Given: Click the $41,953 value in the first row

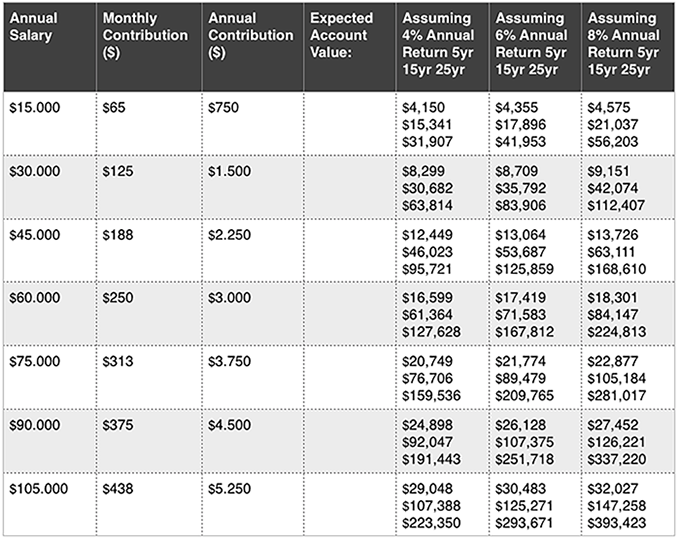Looking at the screenshot, I should 522,142.
